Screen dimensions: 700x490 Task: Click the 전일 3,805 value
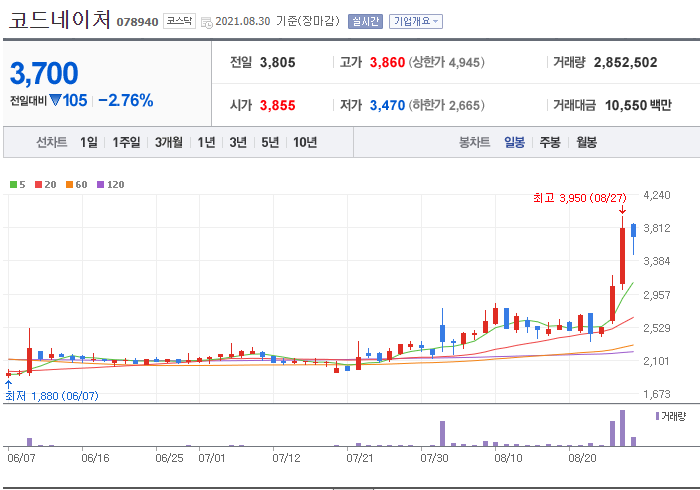coord(277,62)
